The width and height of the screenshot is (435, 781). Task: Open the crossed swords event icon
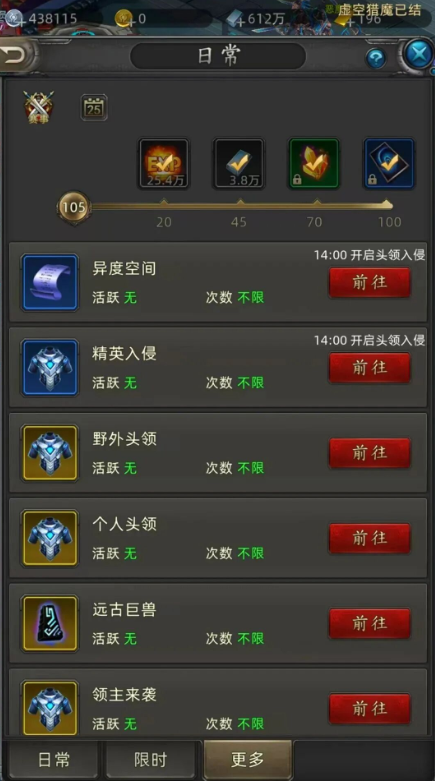click(38, 107)
